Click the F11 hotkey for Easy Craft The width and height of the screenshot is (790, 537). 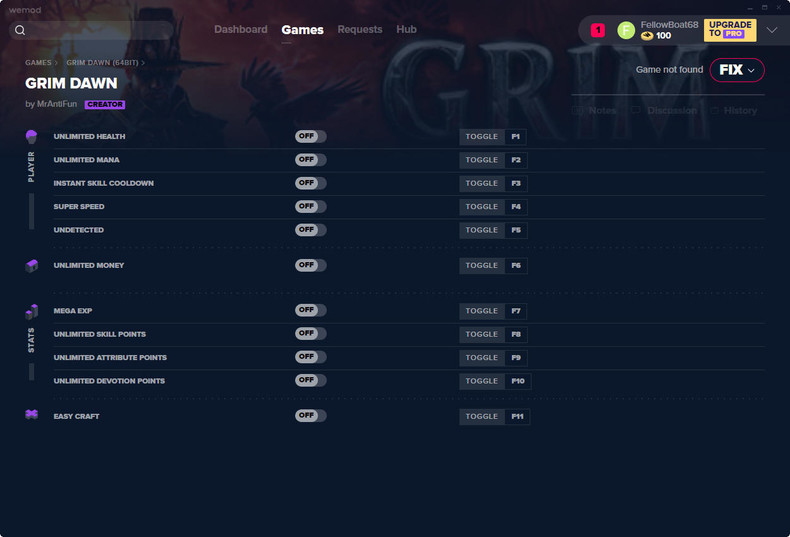pyautogui.click(x=517, y=417)
